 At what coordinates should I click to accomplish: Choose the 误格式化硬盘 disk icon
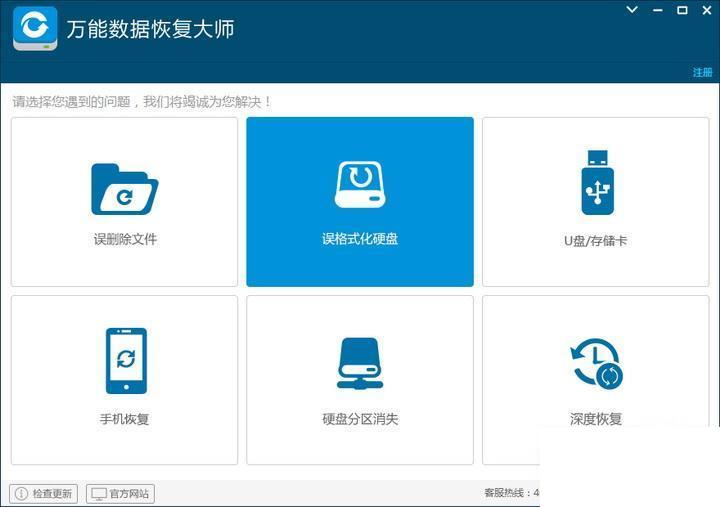click(360, 185)
